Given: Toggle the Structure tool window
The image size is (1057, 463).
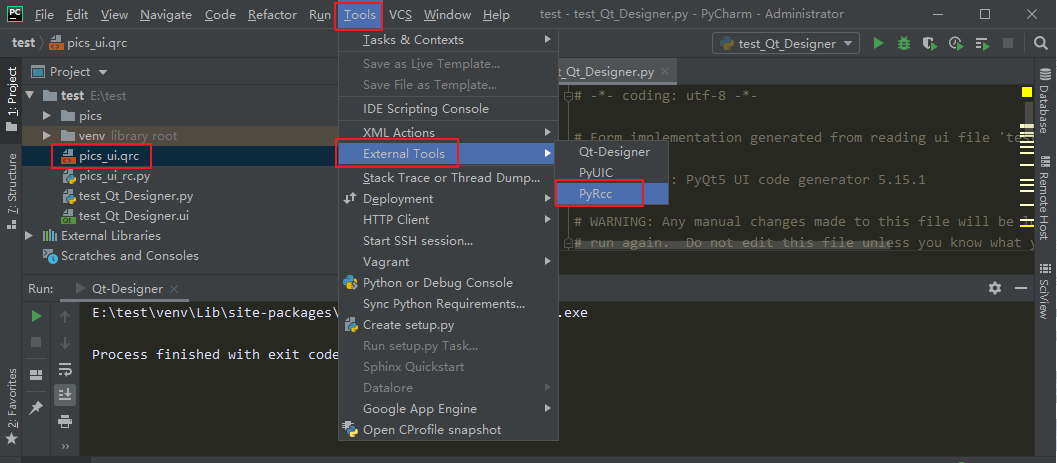Looking at the screenshot, I should pos(11,192).
